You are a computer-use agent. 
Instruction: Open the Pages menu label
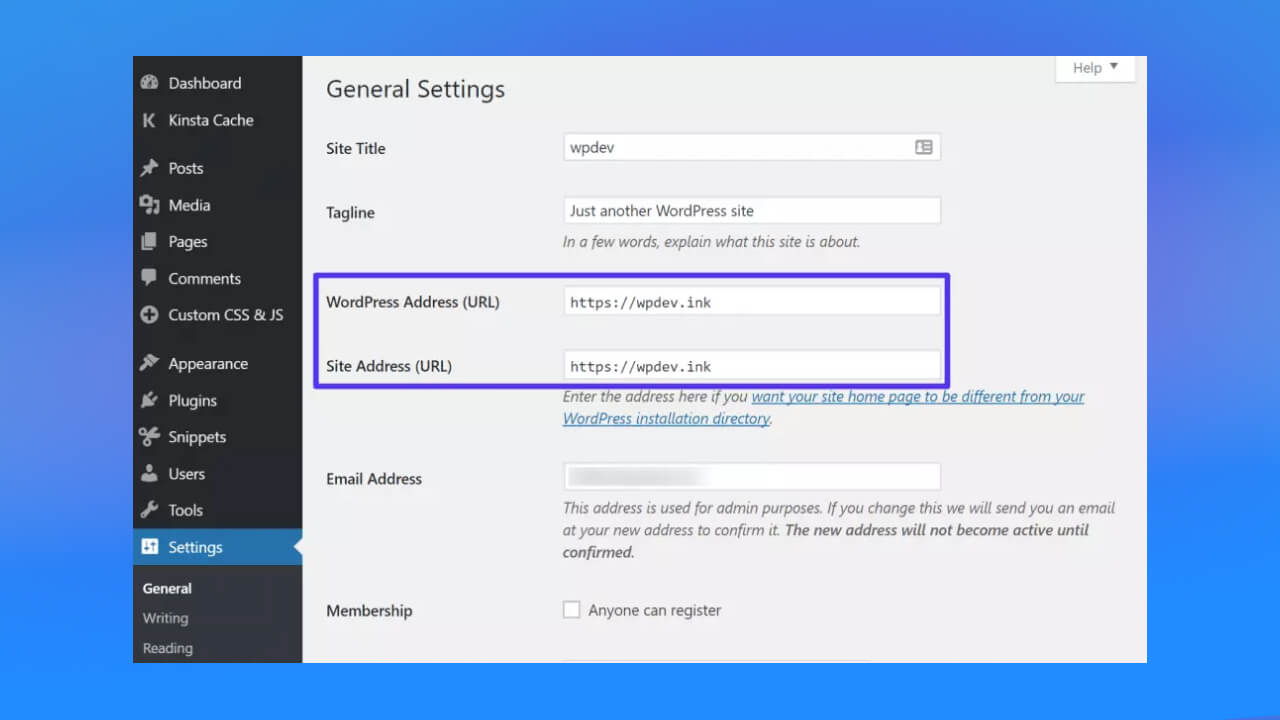pyautogui.click(x=188, y=241)
